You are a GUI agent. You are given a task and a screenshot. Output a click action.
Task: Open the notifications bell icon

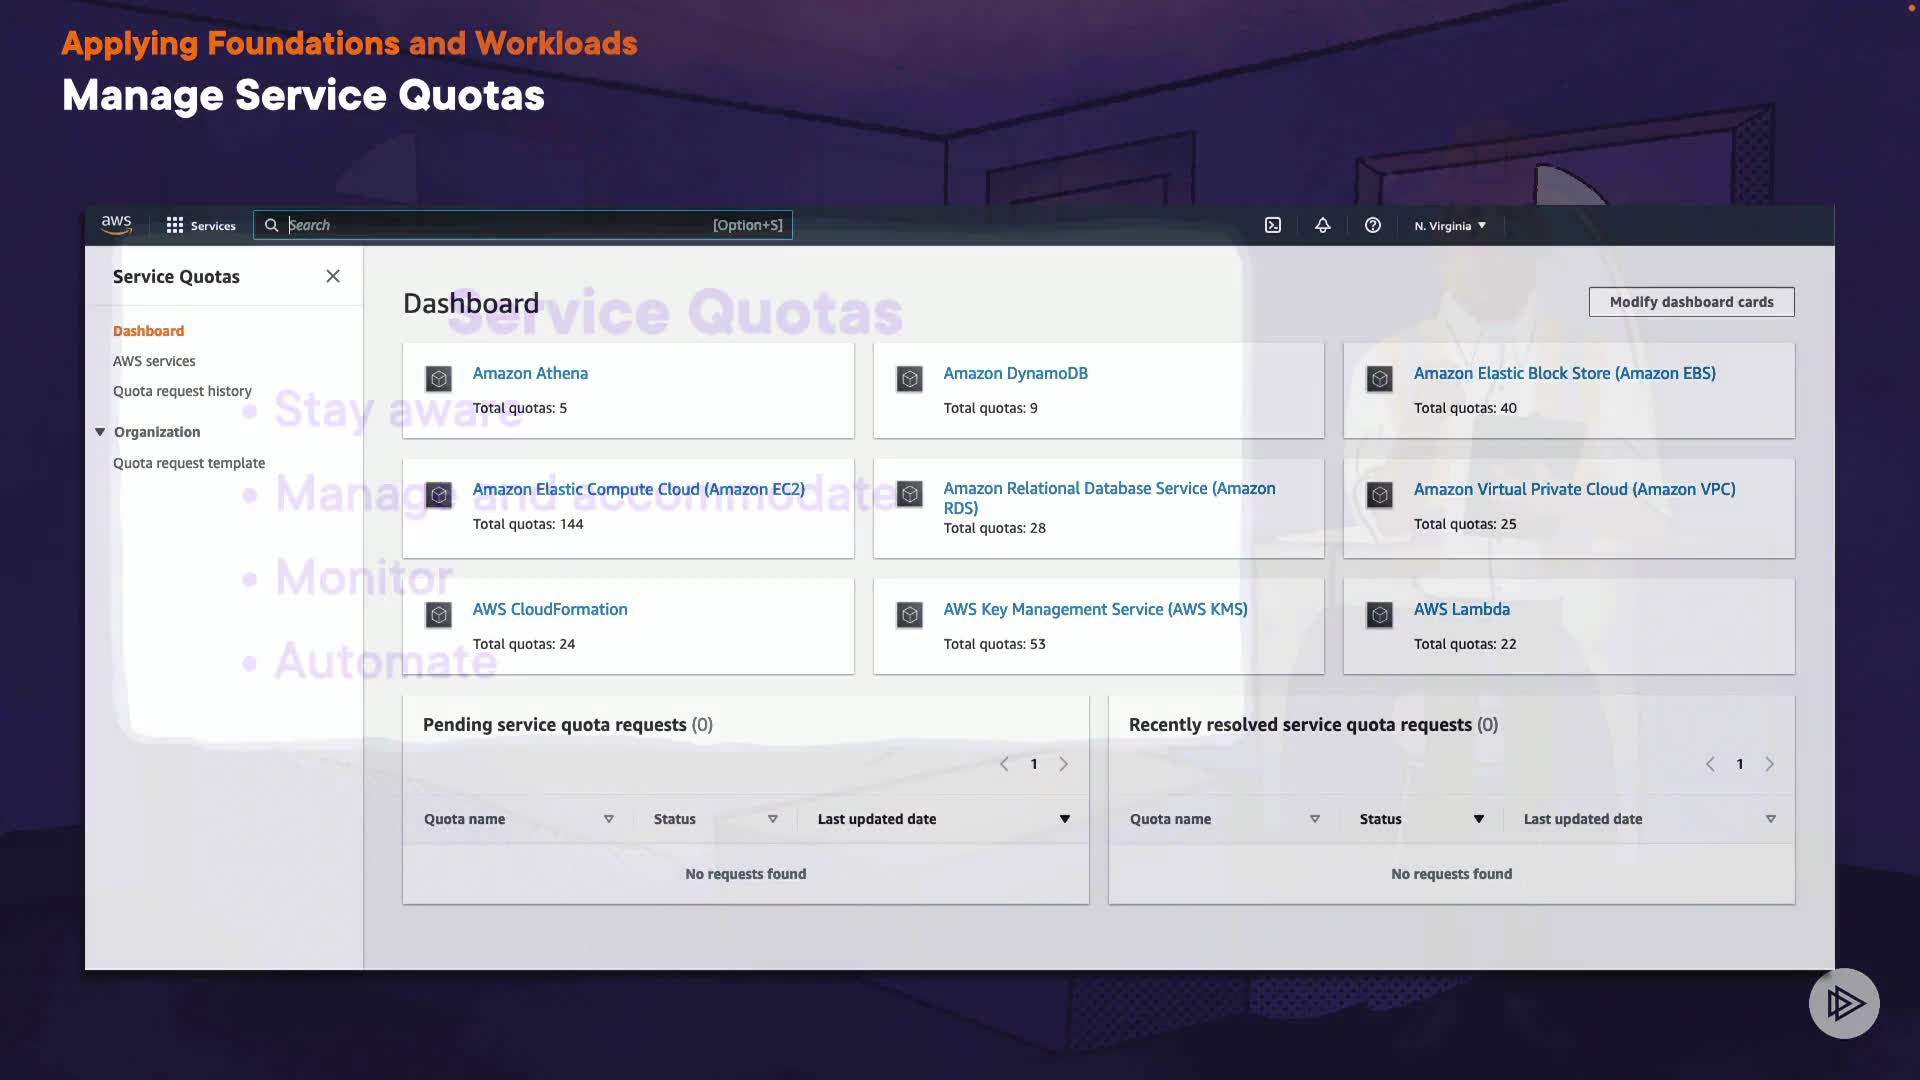click(1322, 225)
